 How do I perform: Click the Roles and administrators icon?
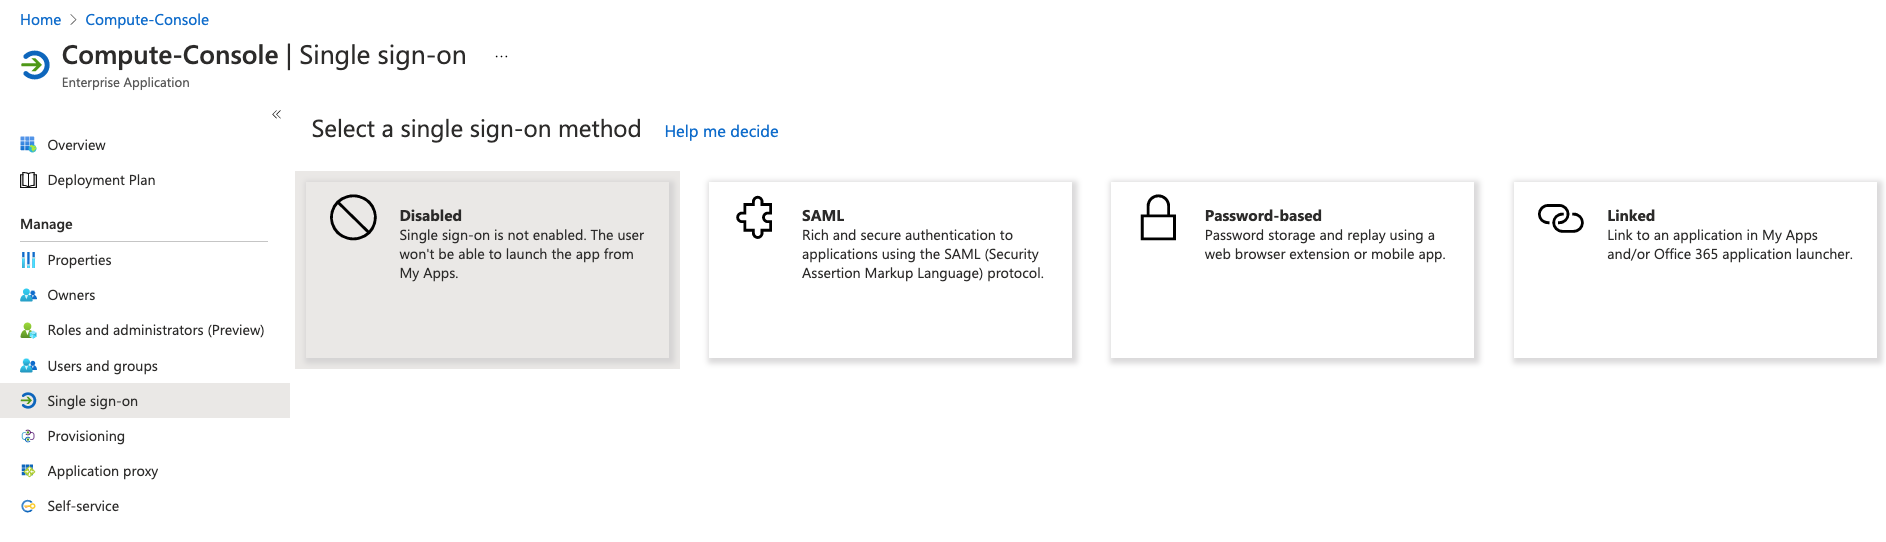[x=28, y=330]
